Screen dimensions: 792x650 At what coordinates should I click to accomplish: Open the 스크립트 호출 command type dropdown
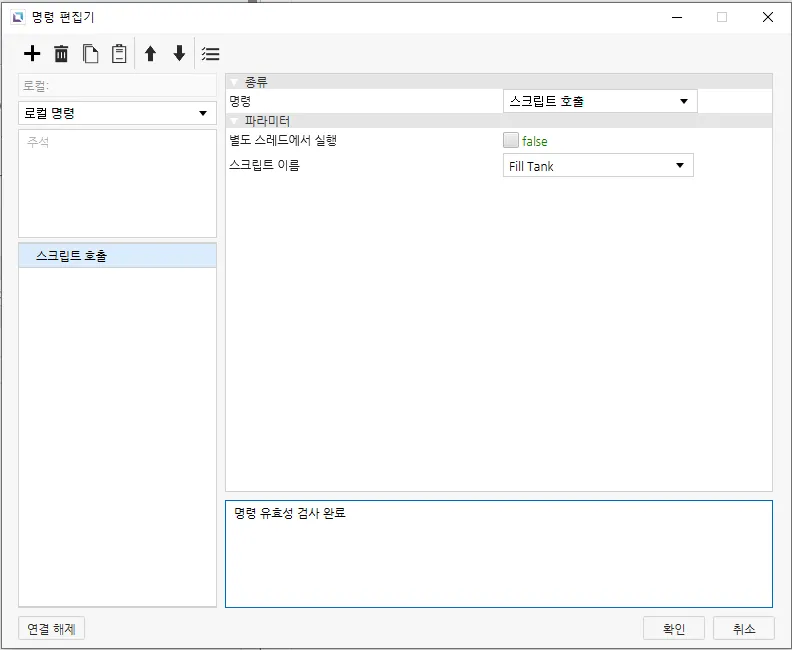click(599, 101)
